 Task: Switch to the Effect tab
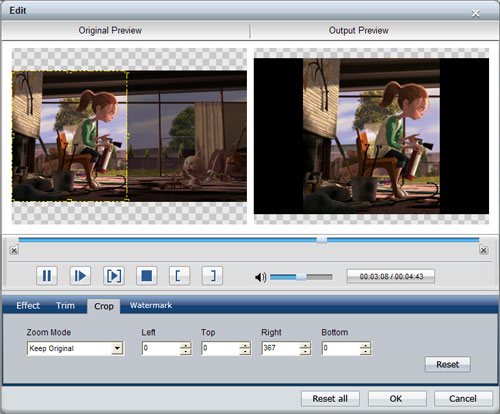tap(28, 305)
